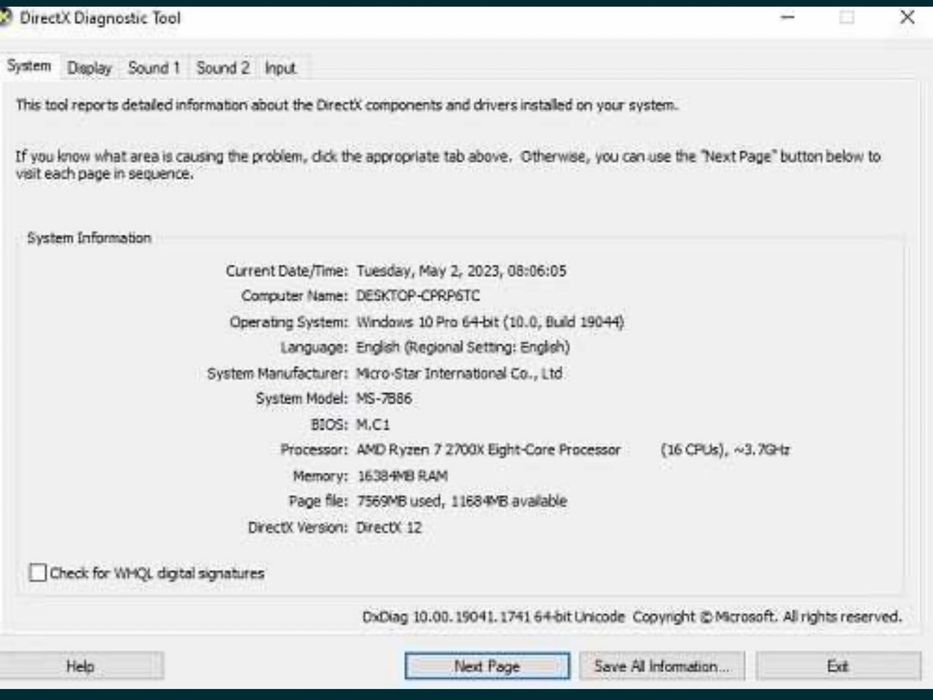
Task: Click Save All Information button
Action: tap(662, 666)
